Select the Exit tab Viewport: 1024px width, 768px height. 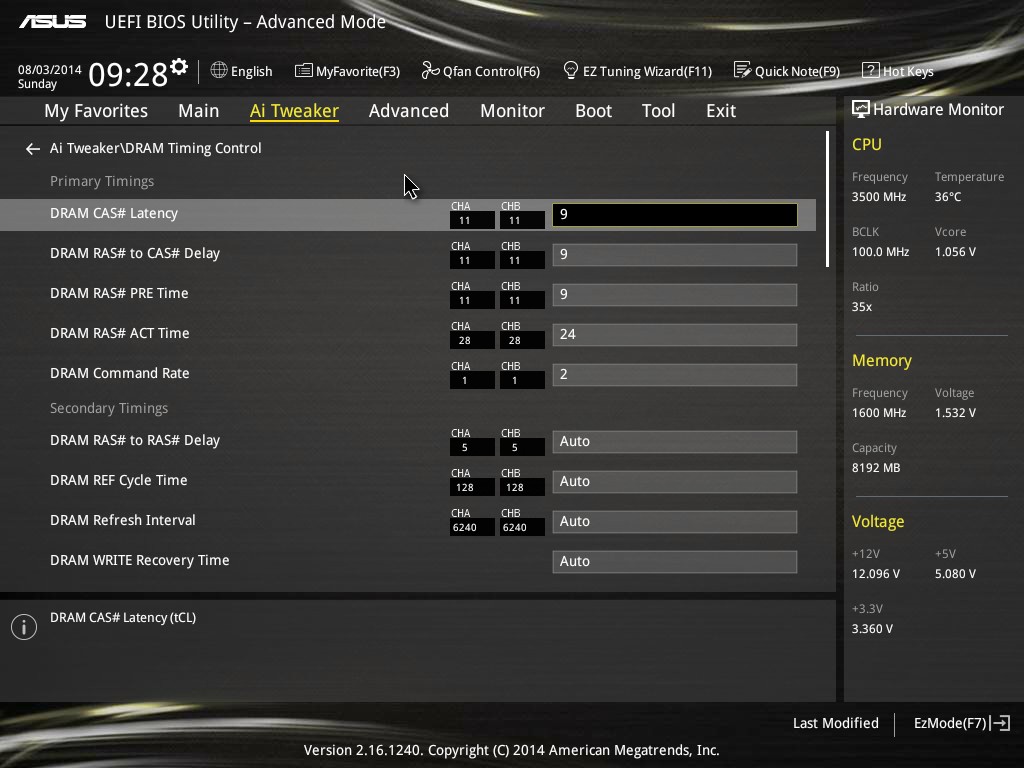721,111
